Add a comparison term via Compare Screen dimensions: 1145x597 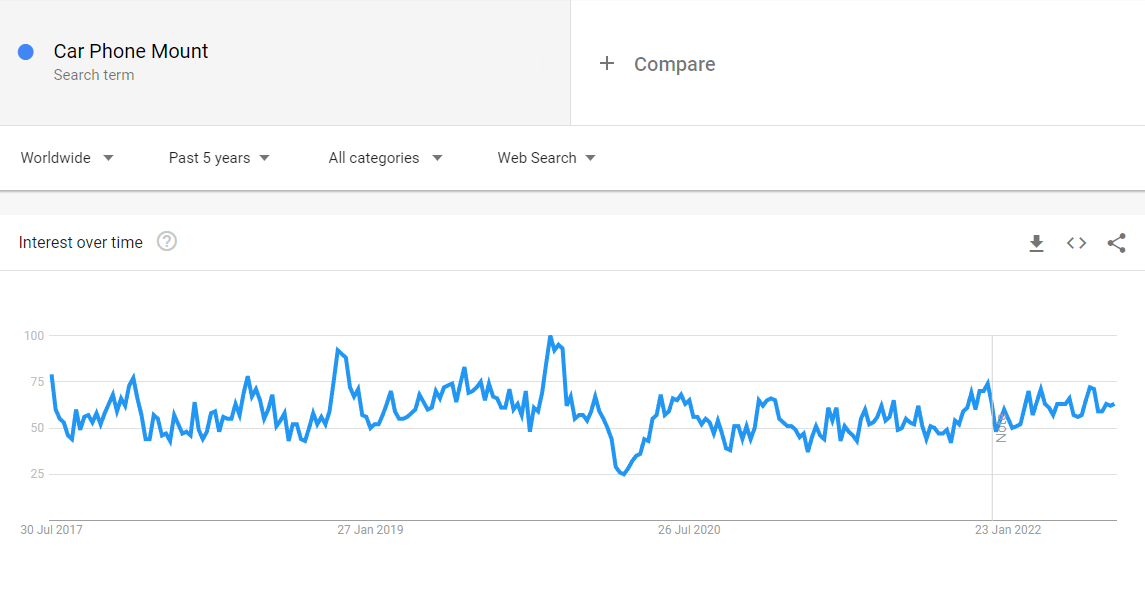[674, 64]
